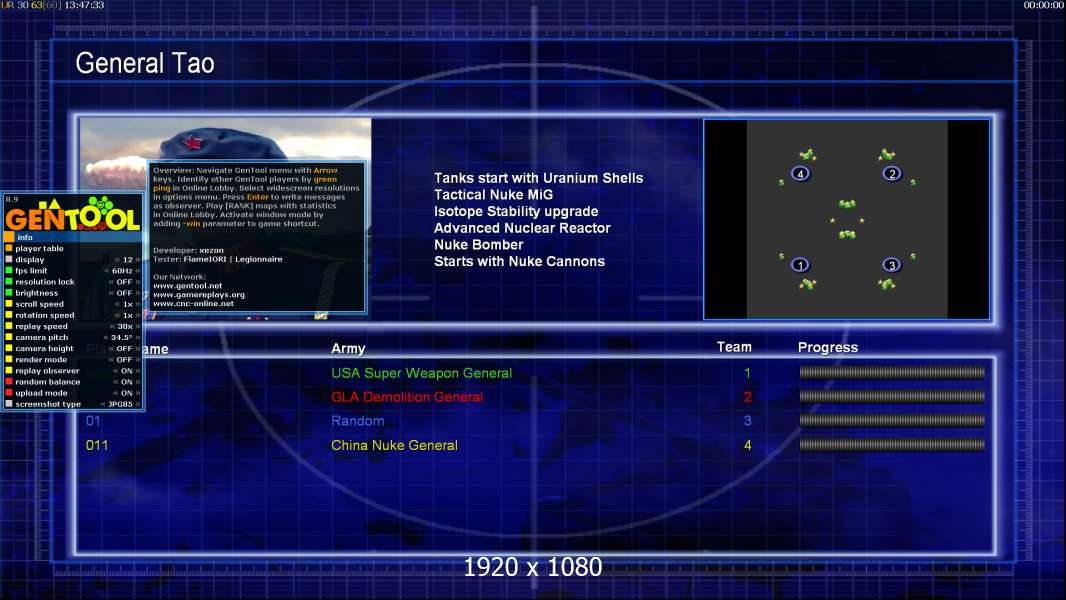
Task: Open the player table menu entry
Action: pyautogui.click(x=39, y=248)
